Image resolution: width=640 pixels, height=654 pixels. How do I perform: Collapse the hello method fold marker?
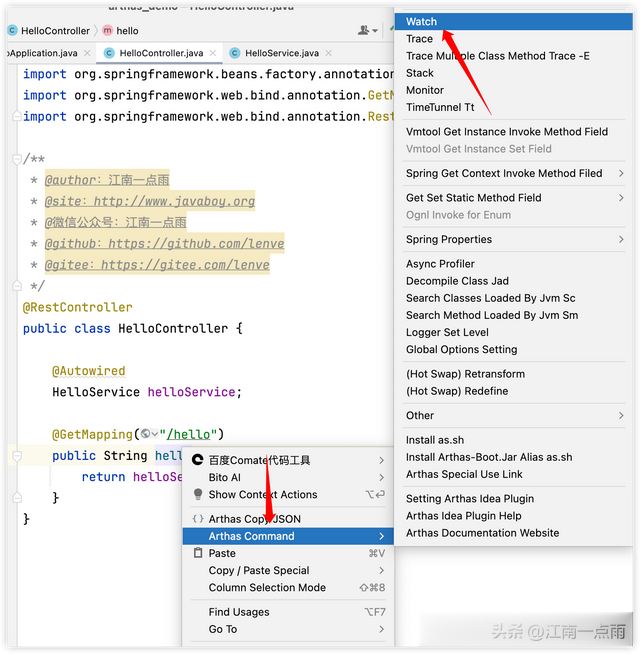click(x=17, y=456)
